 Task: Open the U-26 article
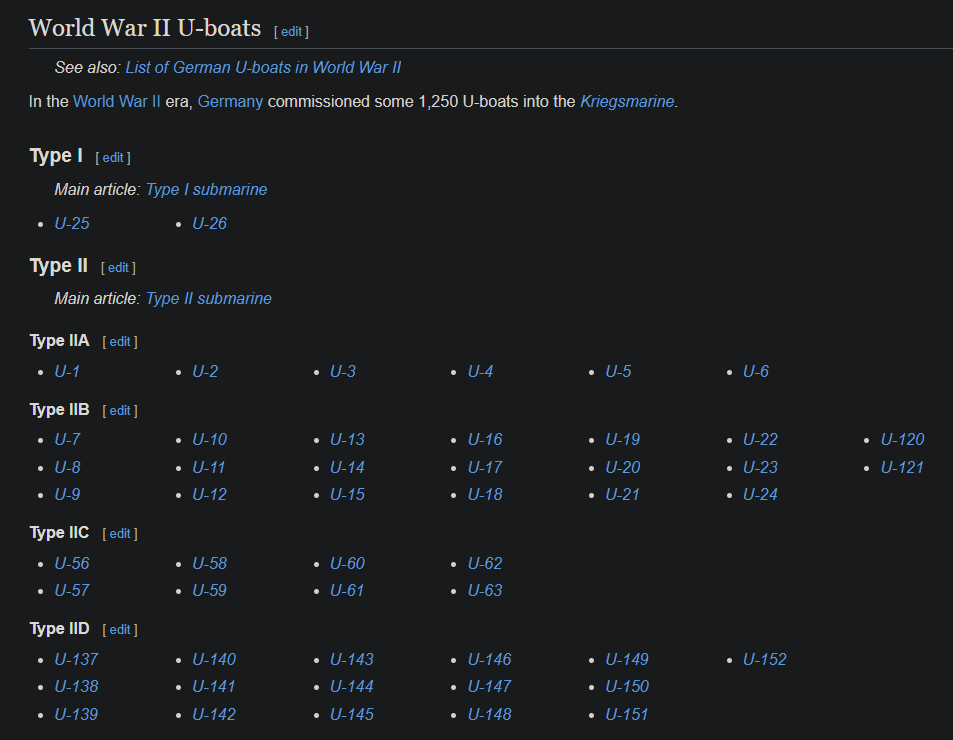click(x=210, y=224)
